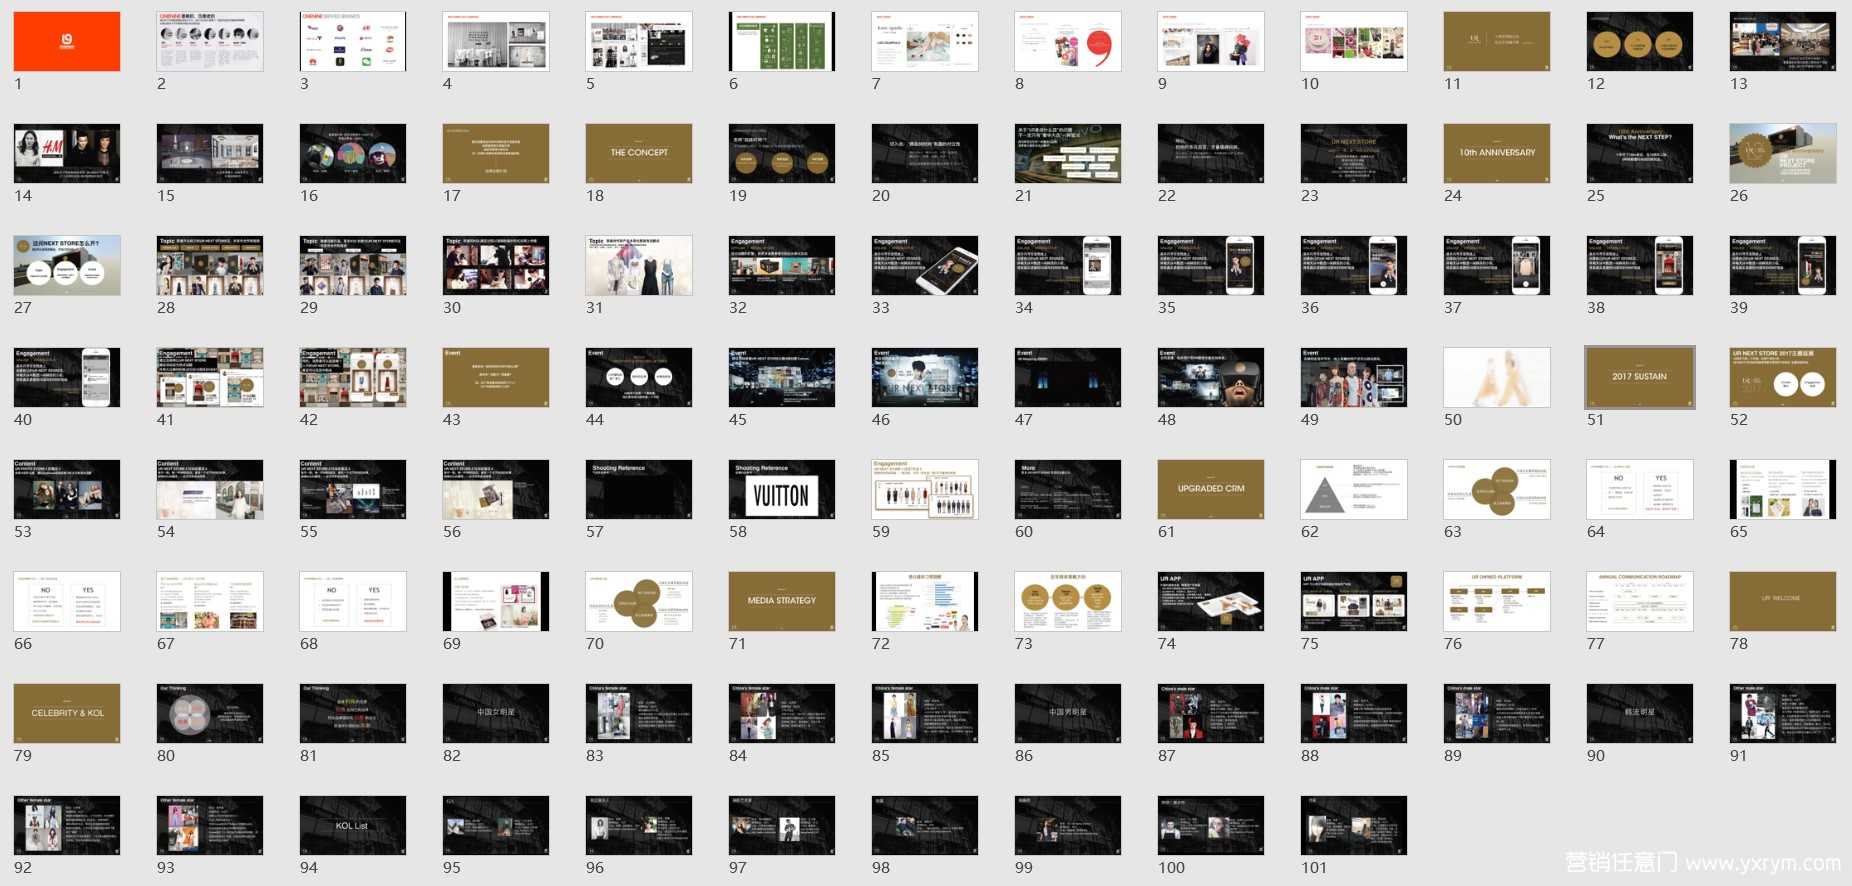
Task: Select VUITTON Shooting Reference slide 58
Action: click(782, 489)
